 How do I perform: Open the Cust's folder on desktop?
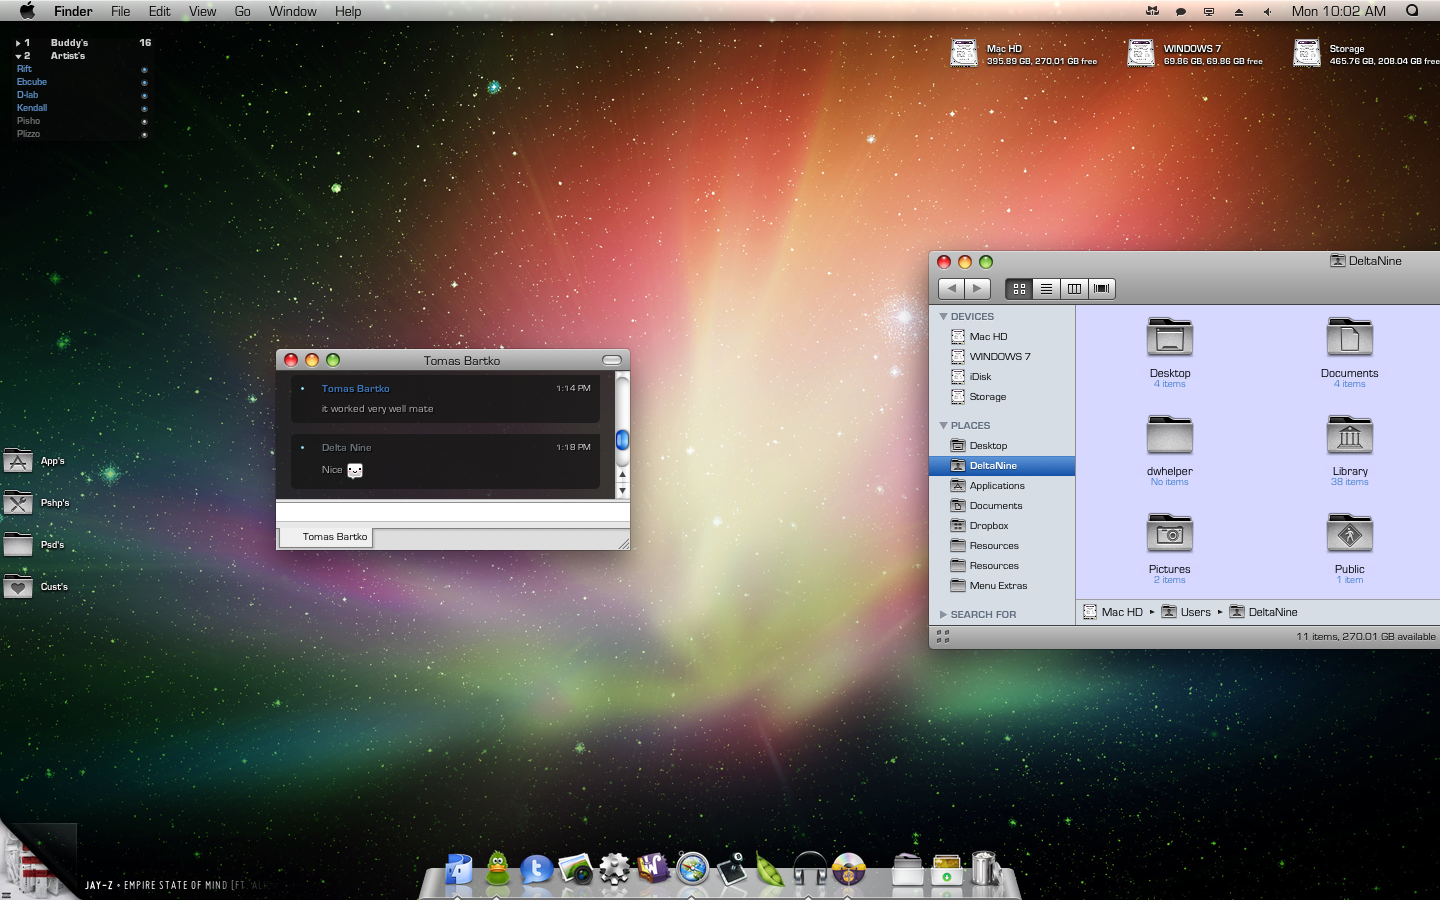coord(18,587)
